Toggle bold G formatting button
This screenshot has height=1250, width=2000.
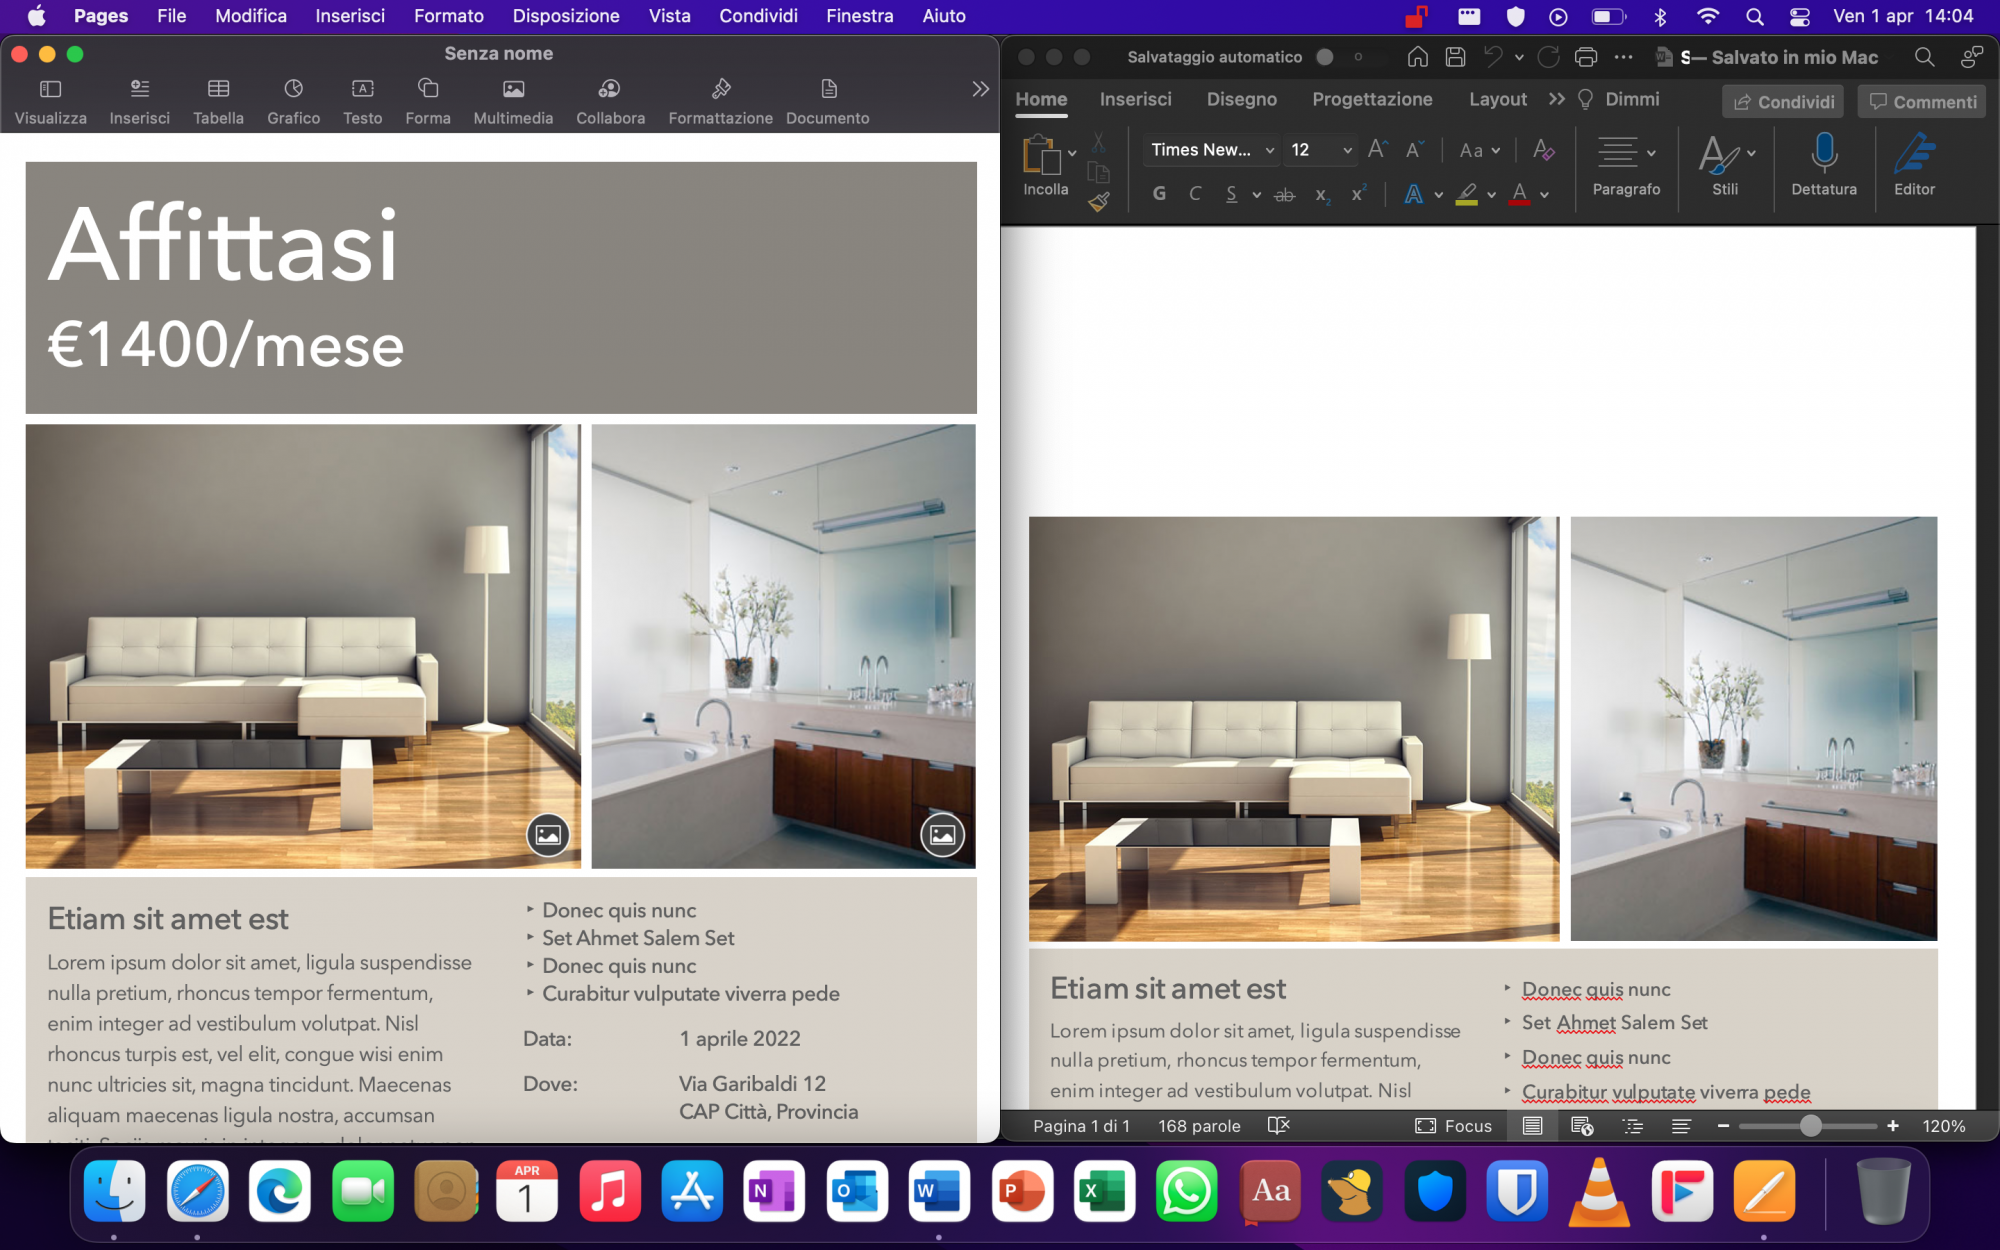(1159, 194)
